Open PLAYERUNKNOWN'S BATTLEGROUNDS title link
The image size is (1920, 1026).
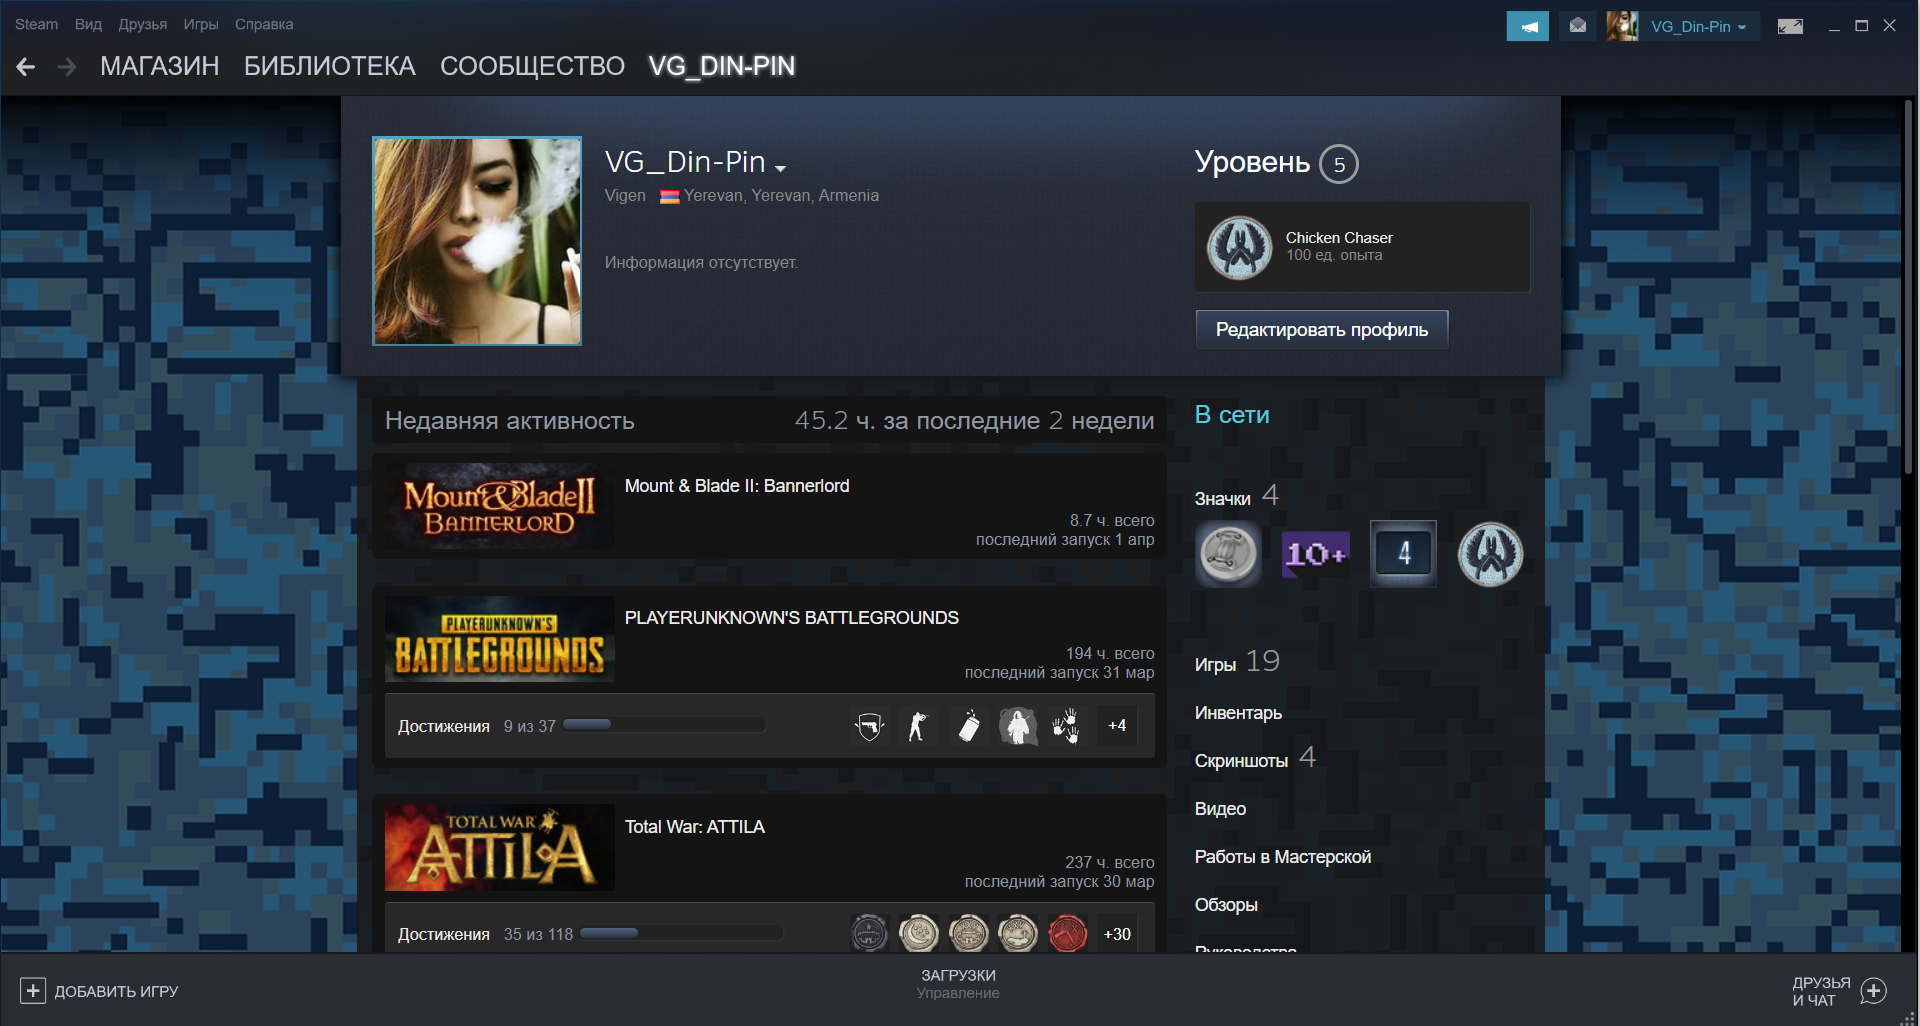[792, 618]
